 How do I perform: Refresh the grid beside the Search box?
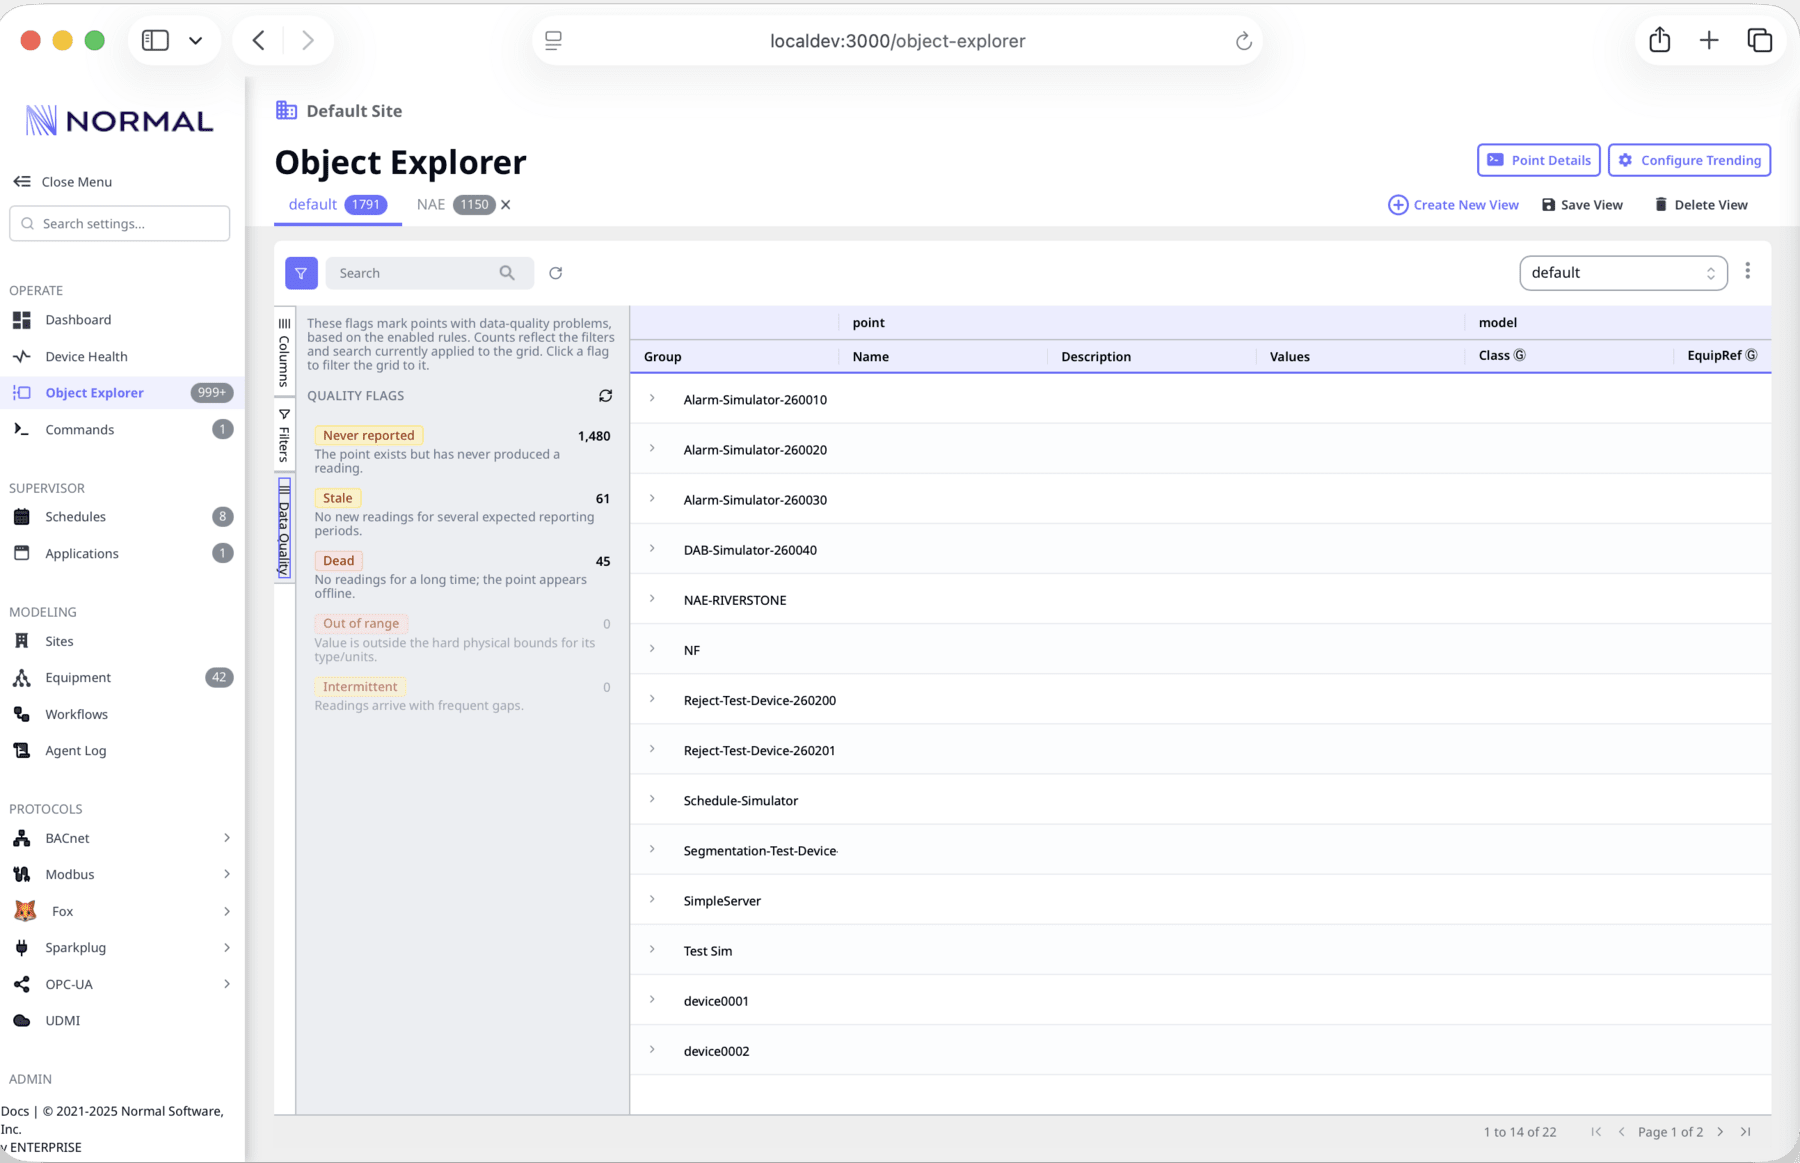pos(556,273)
